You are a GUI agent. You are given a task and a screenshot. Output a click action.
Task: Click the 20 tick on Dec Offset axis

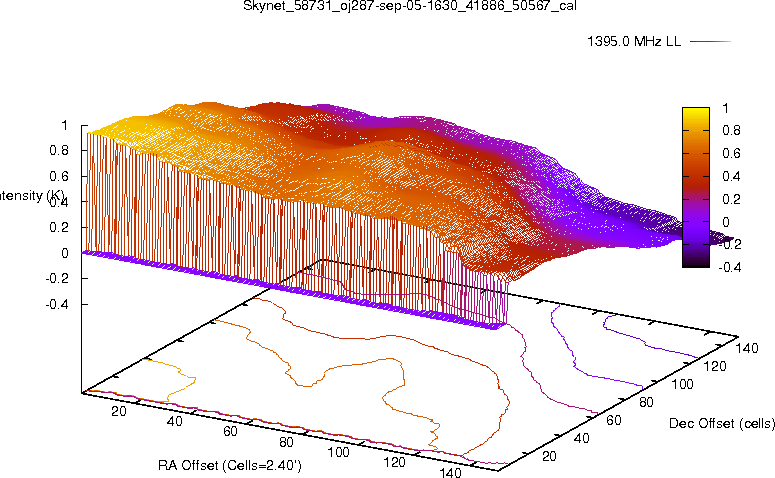pos(549,456)
